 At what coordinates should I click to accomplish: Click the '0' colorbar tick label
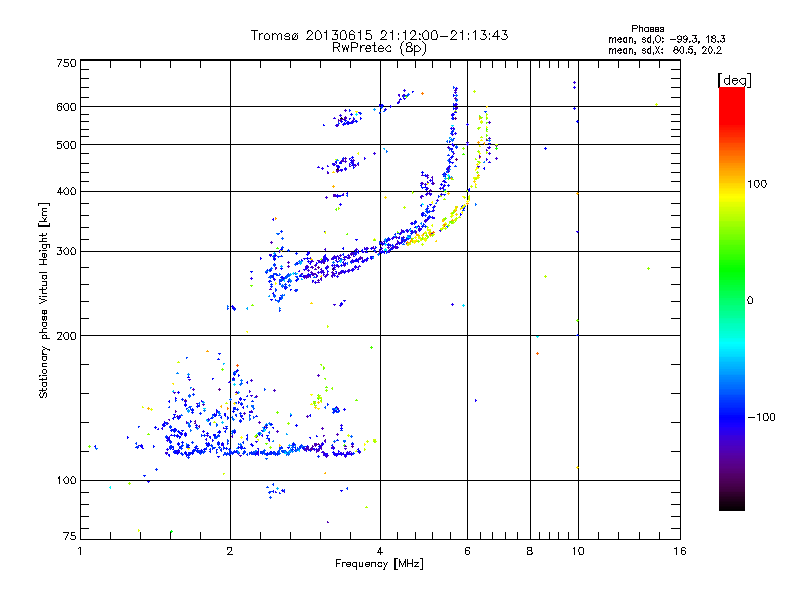(749, 301)
